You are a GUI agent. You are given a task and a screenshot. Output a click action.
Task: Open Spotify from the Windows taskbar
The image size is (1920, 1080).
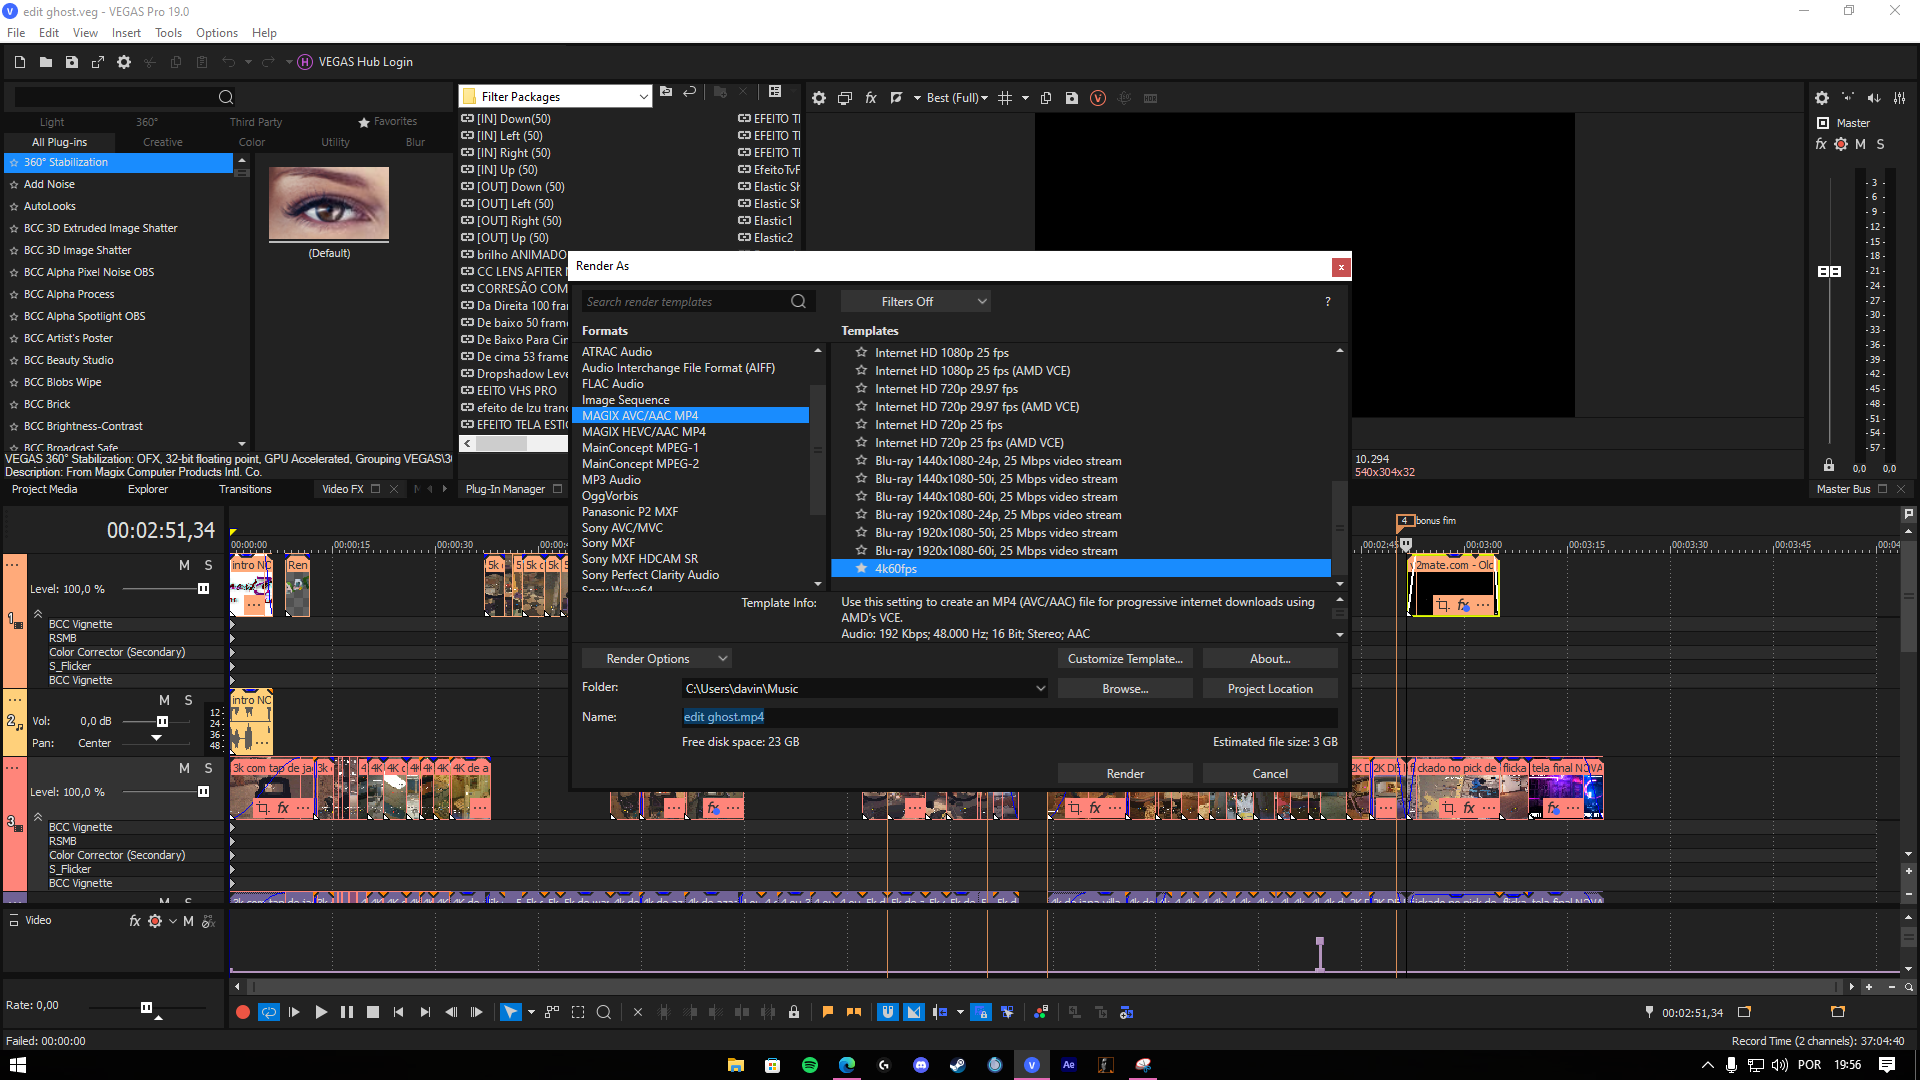click(810, 1065)
